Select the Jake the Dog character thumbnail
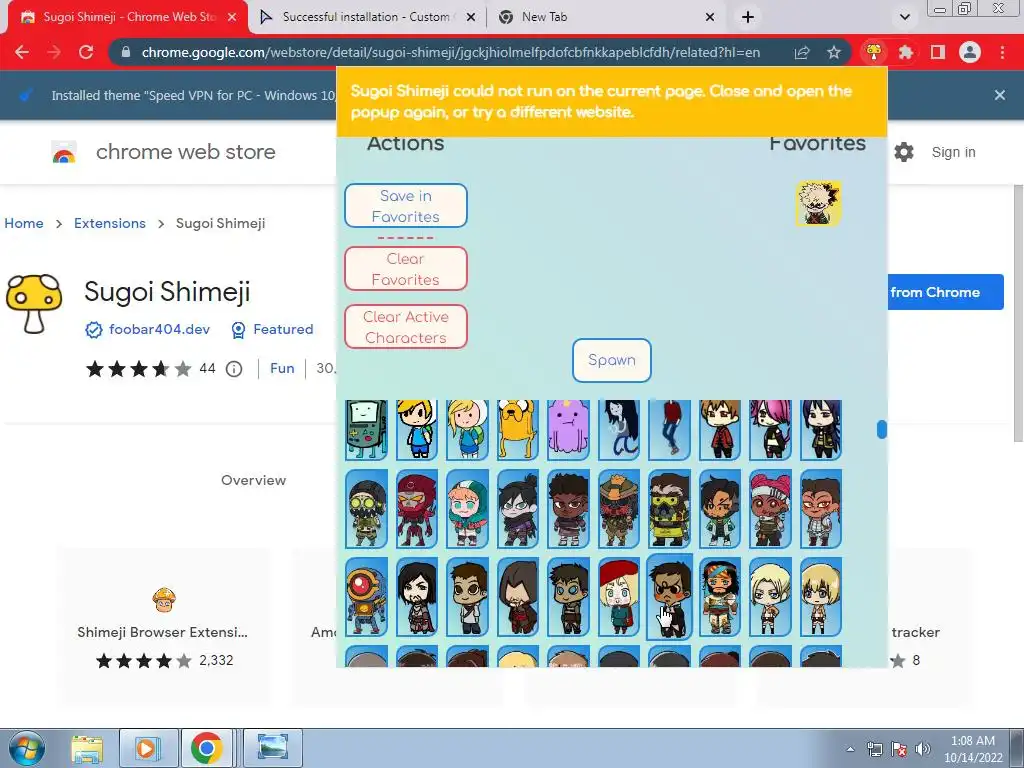The width and height of the screenshot is (1024, 768). coord(518,430)
